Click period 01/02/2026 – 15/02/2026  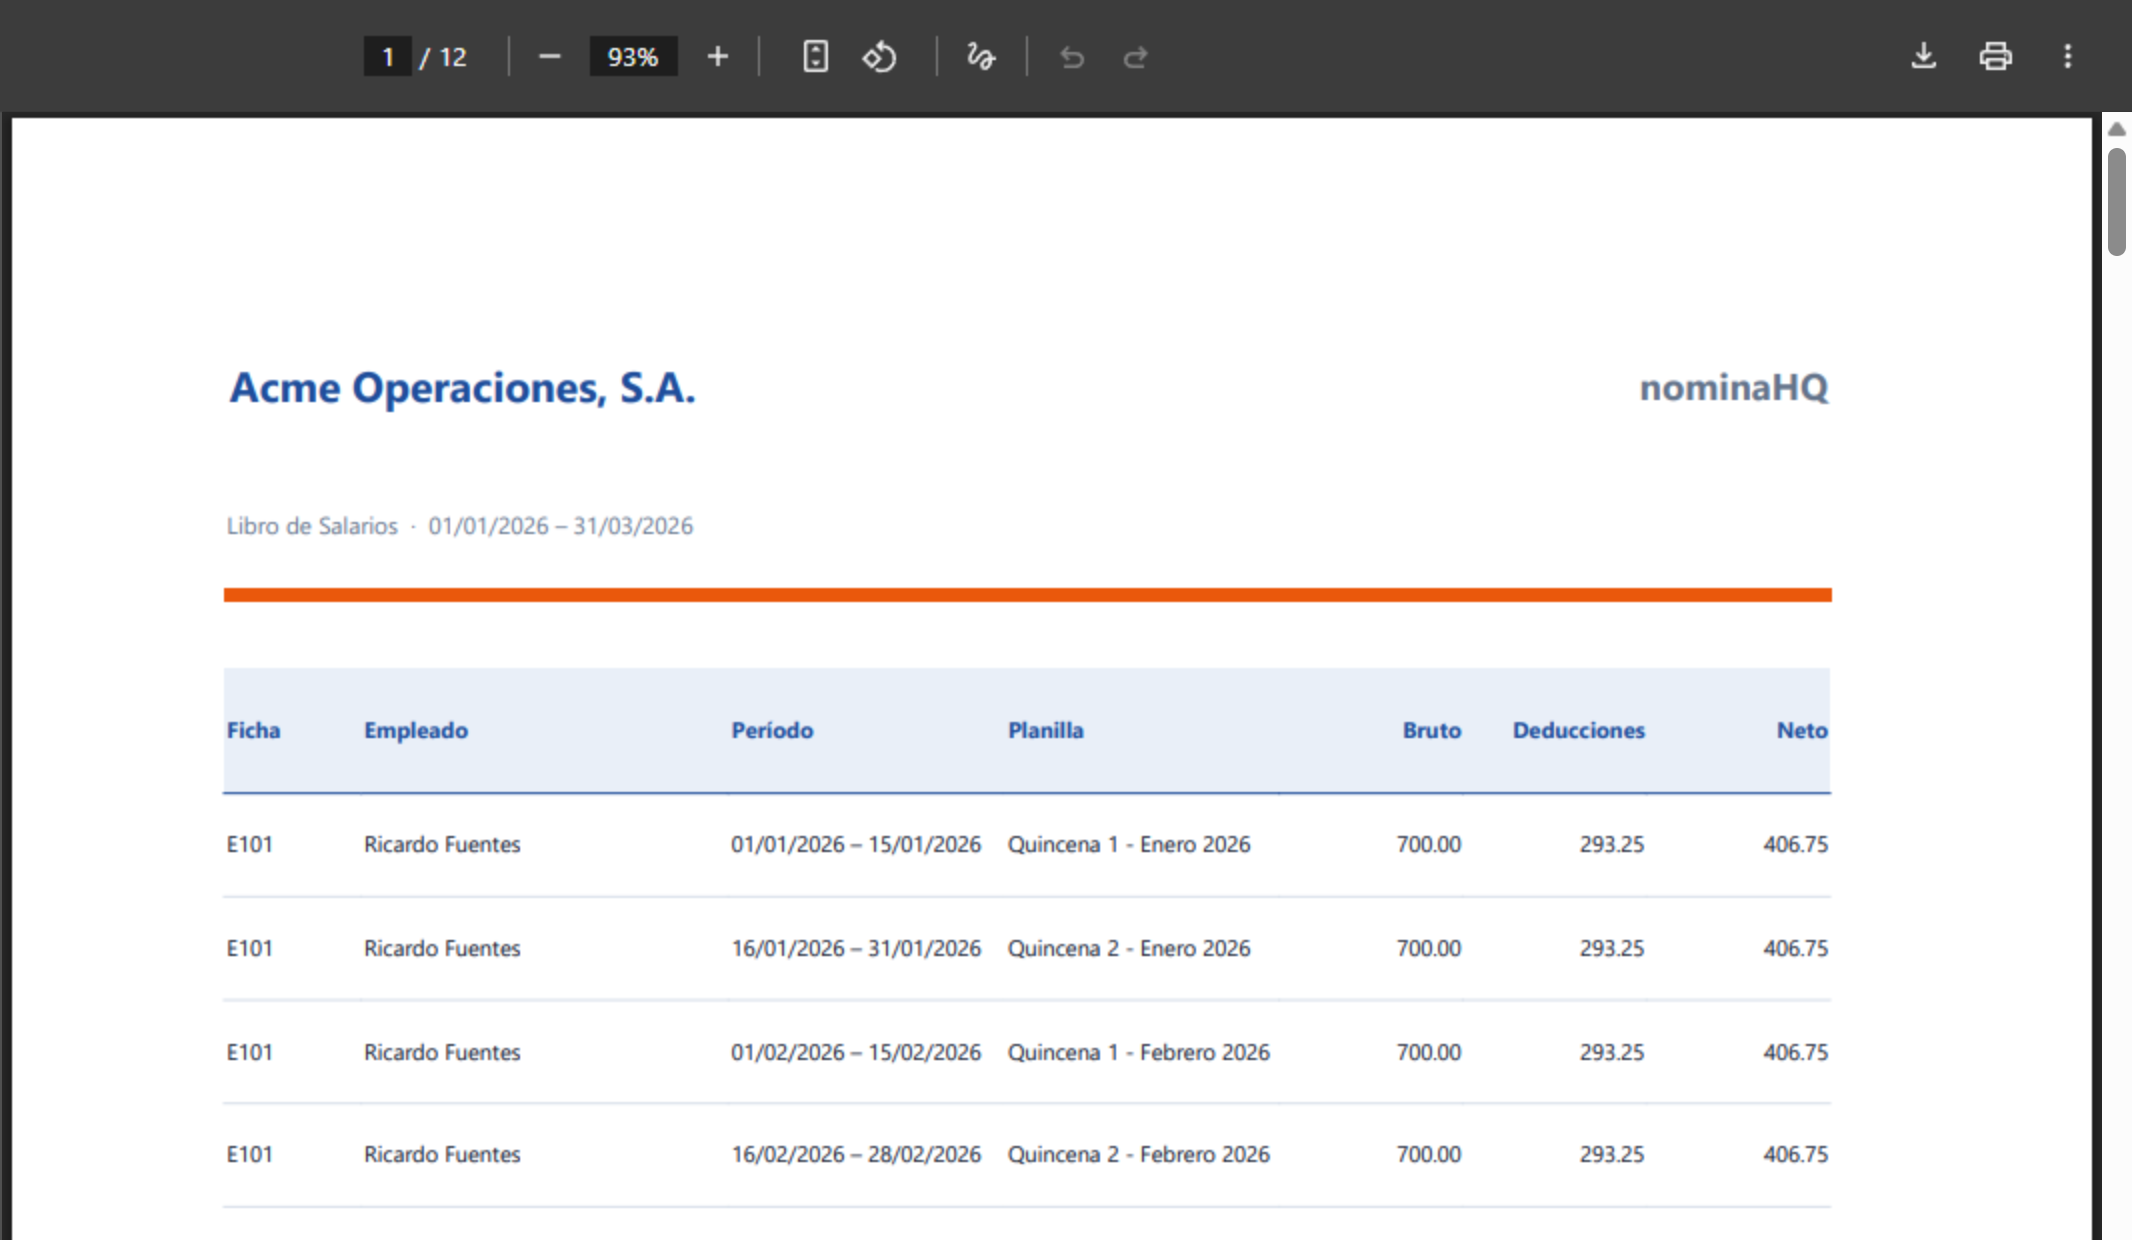point(856,1052)
